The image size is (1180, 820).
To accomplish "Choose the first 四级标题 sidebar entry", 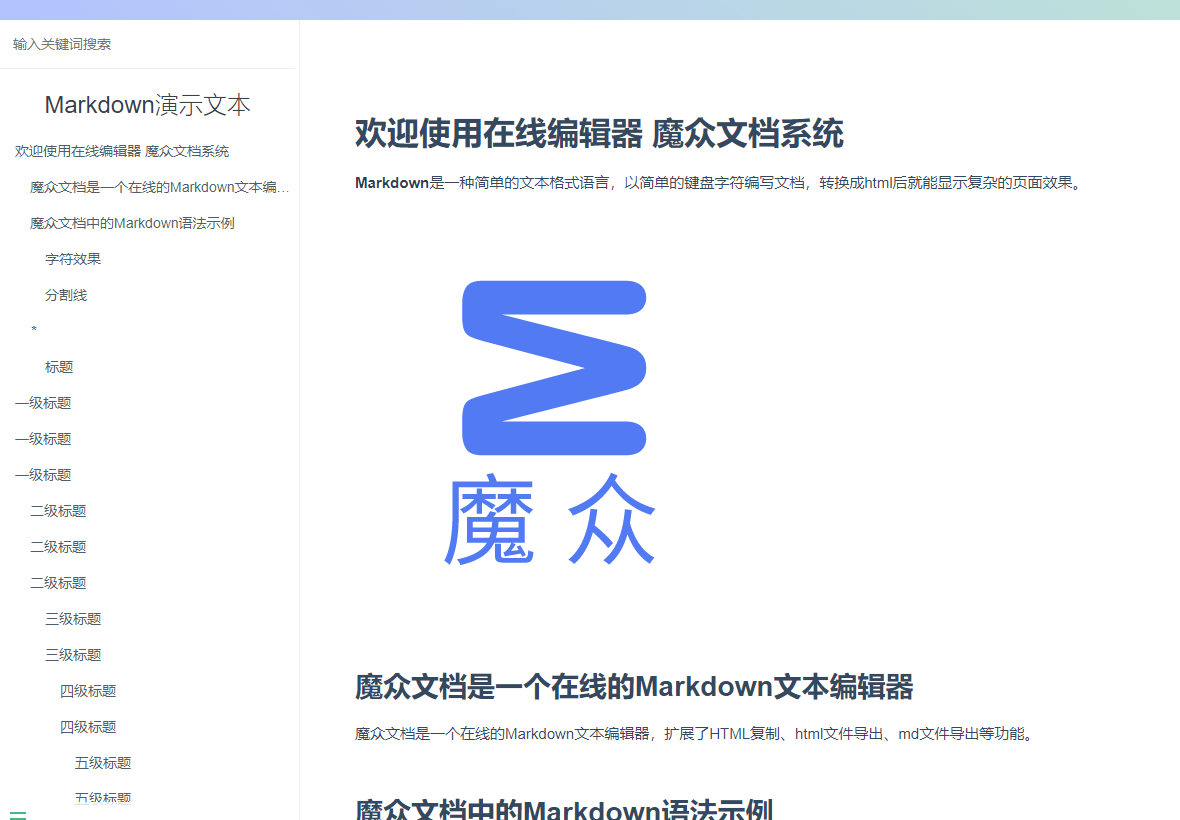I will 88,692.
